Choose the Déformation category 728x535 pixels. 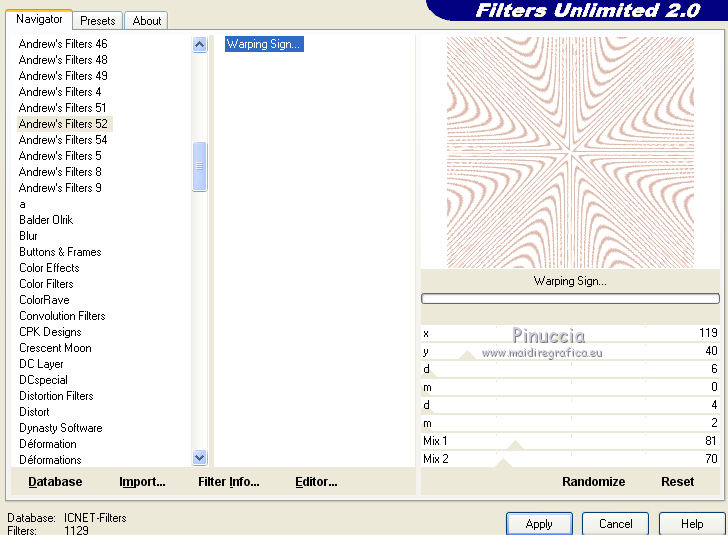tap(48, 444)
